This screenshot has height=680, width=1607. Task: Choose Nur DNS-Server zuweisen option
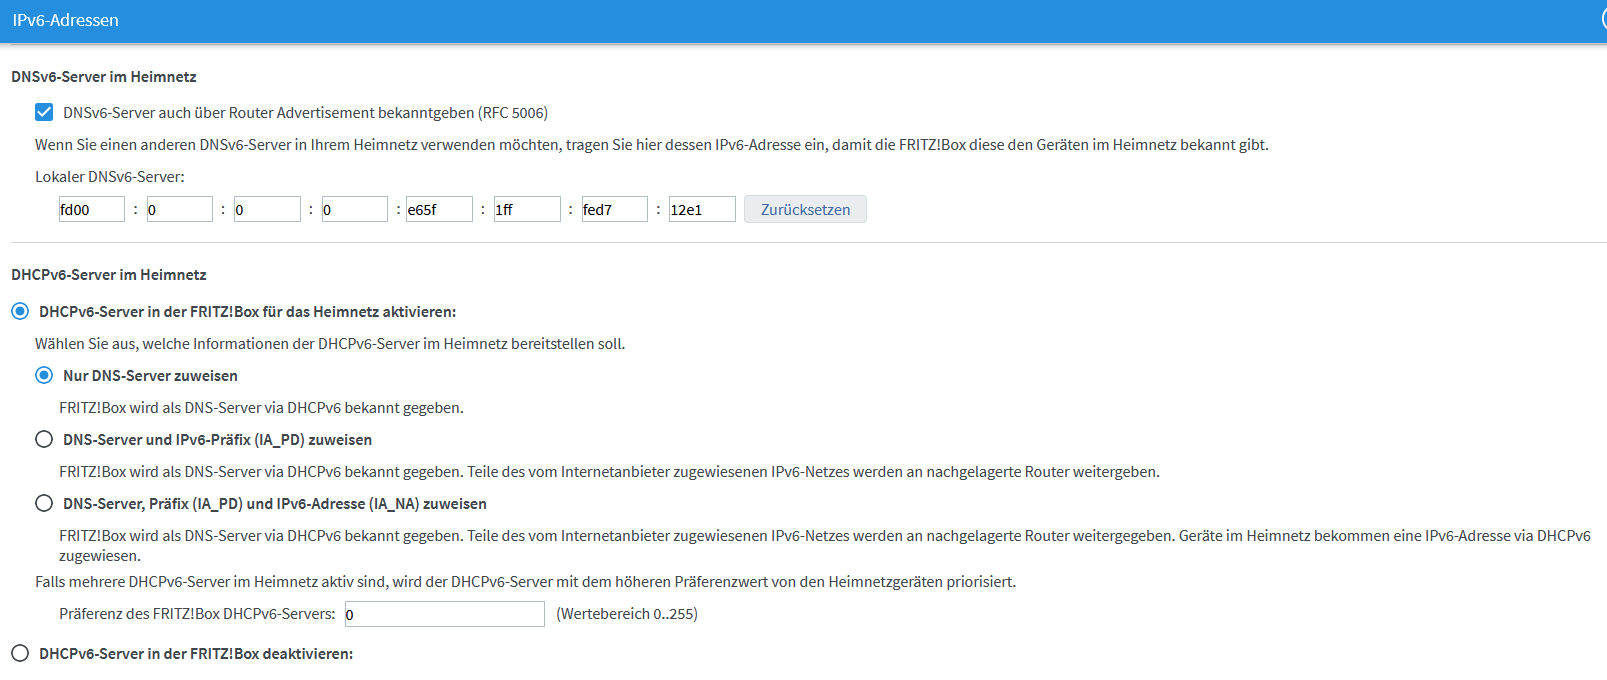click(44, 376)
